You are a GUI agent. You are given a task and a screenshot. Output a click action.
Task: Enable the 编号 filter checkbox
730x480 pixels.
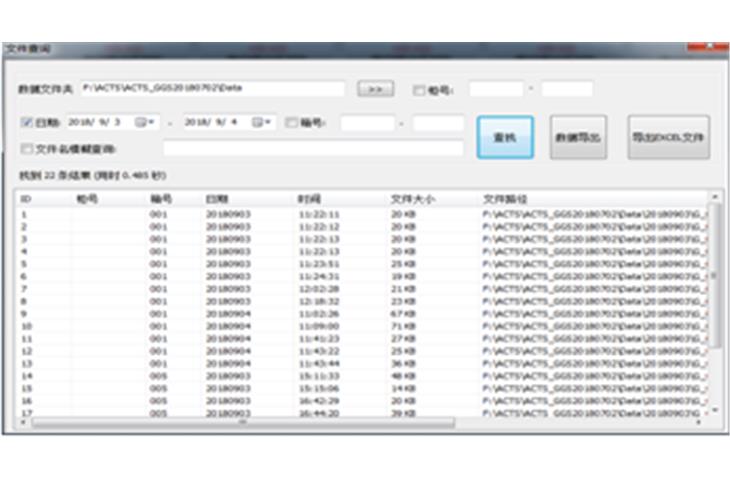pyautogui.click(x=292, y=123)
